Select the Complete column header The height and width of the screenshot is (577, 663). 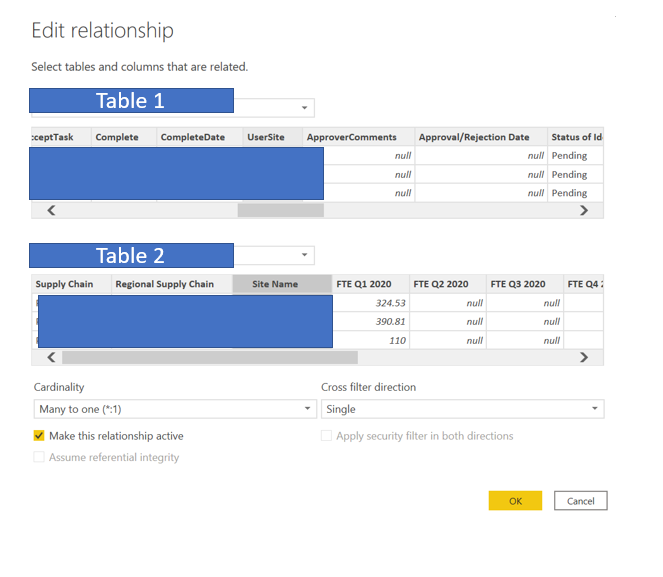pyautogui.click(x=124, y=137)
